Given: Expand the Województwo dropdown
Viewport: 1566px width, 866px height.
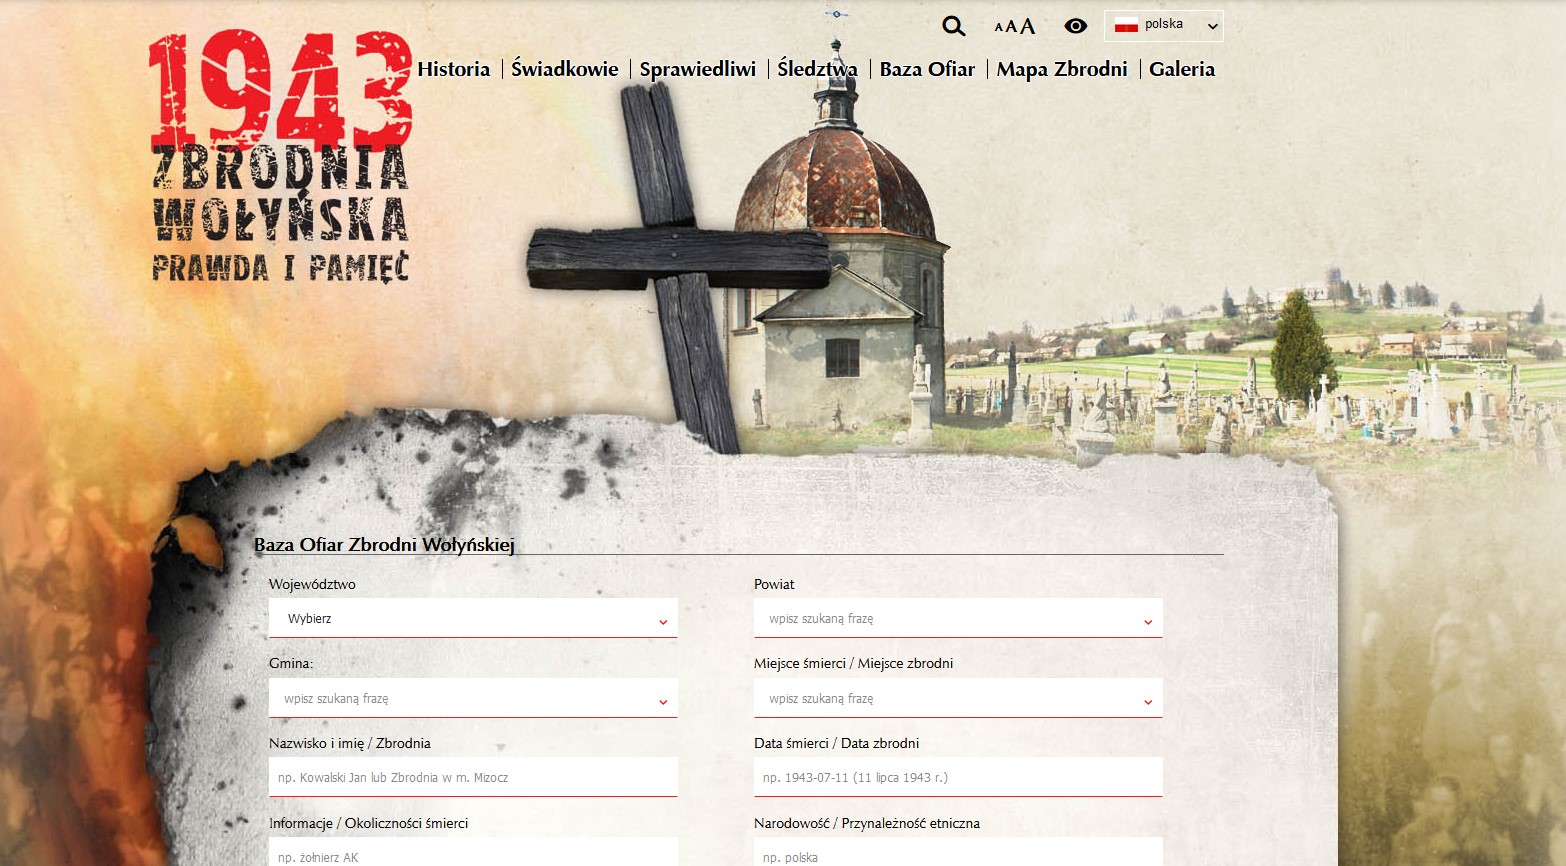Looking at the screenshot, I should point(472,618).
